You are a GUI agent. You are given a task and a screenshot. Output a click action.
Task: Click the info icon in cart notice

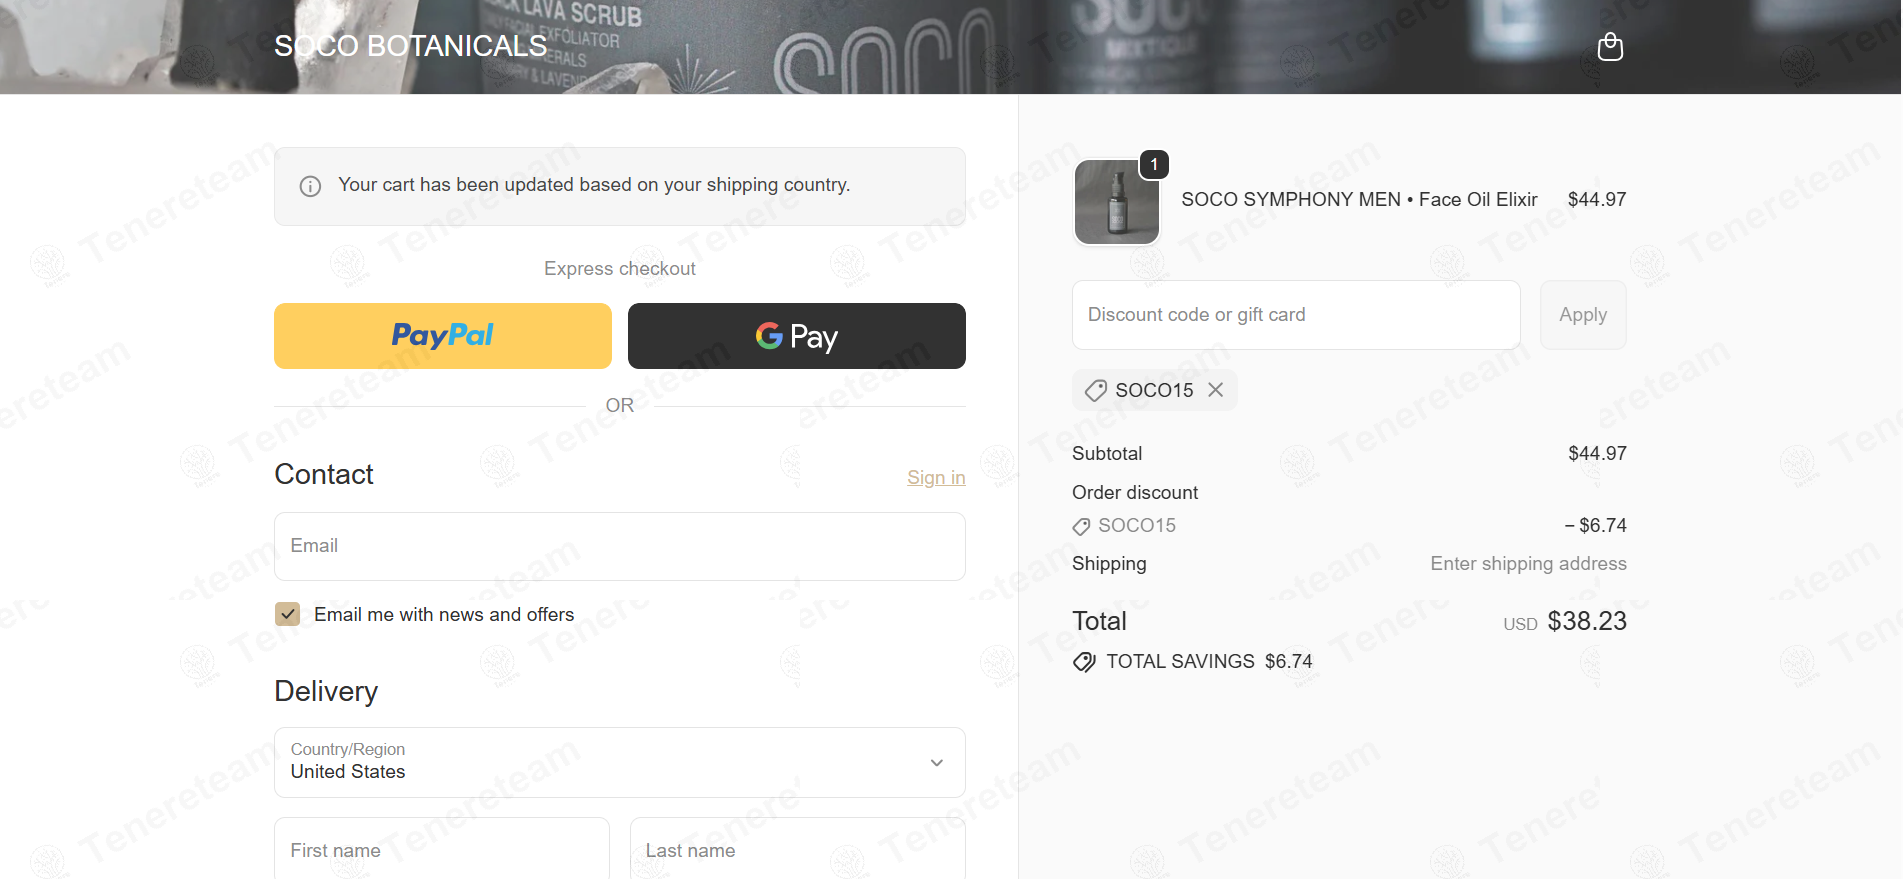click(311, 186)
